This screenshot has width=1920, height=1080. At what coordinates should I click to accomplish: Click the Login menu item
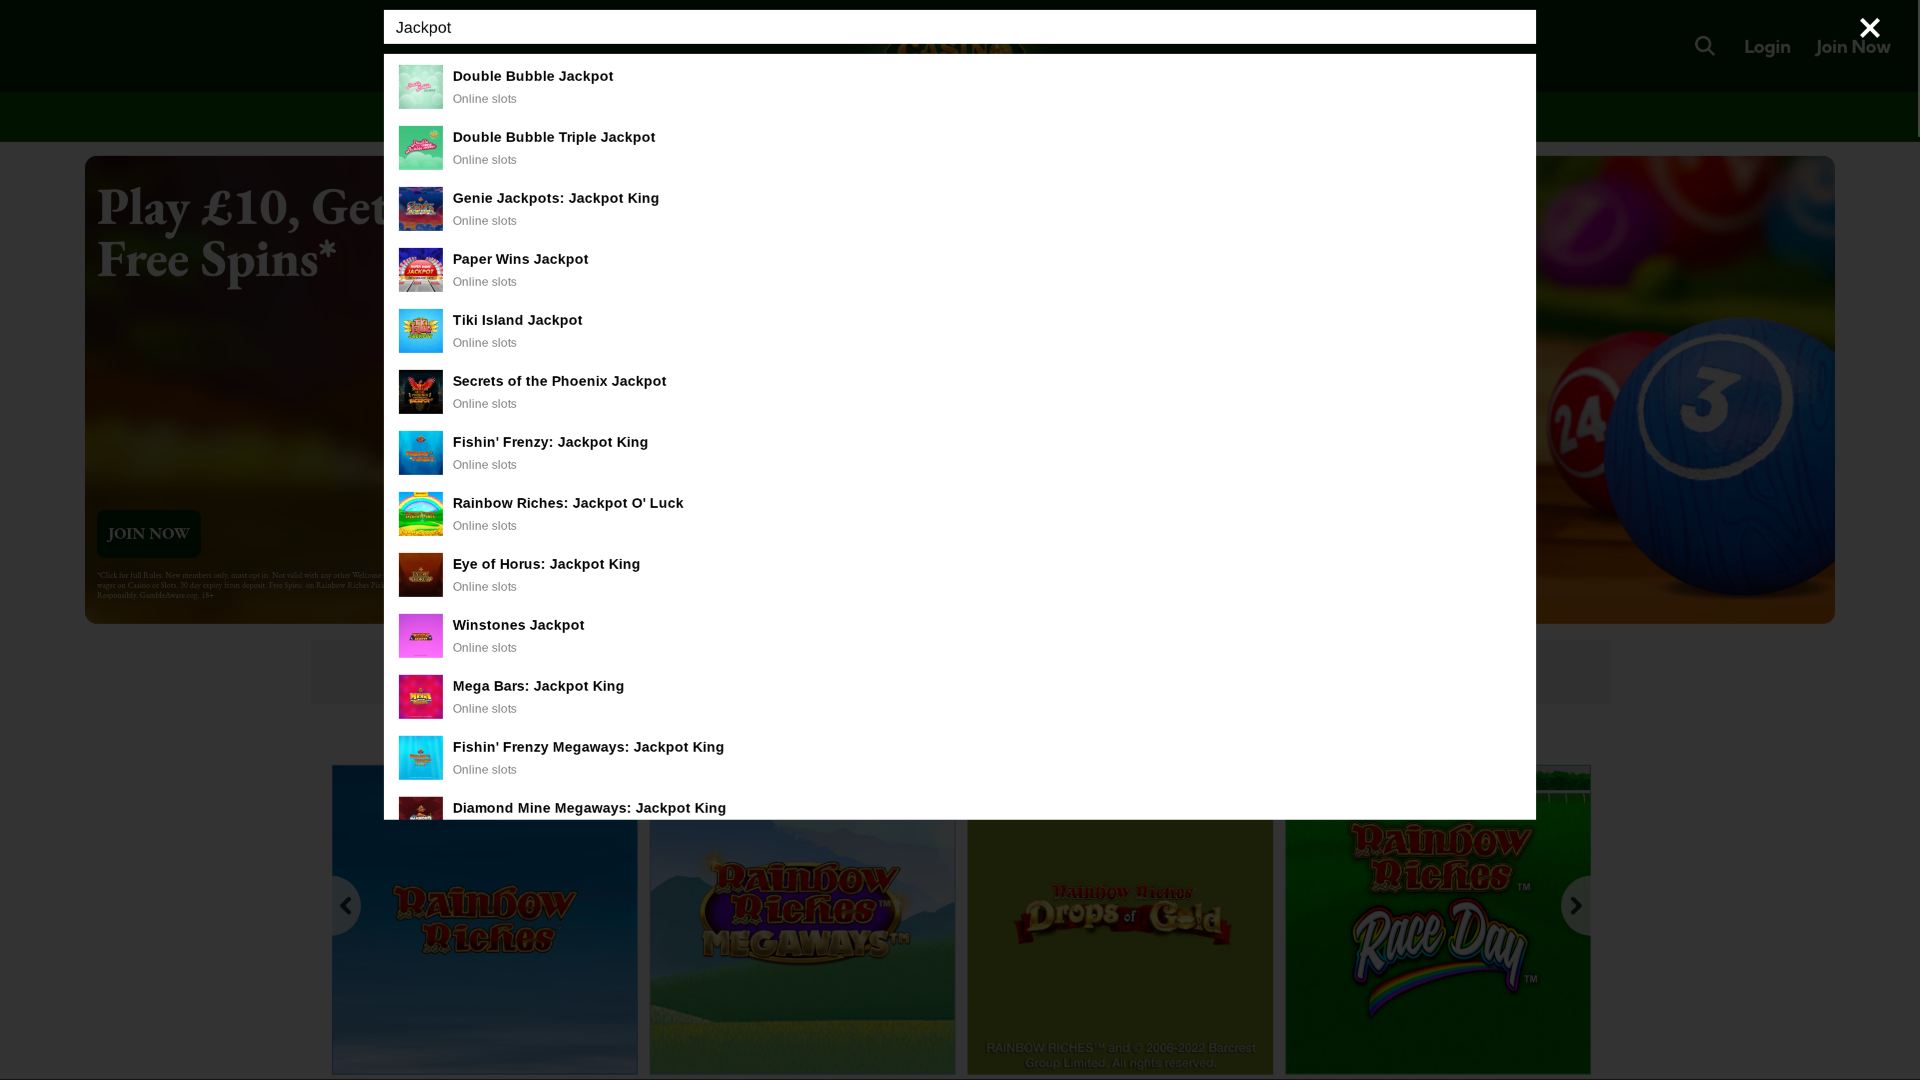coord(1766,46)
